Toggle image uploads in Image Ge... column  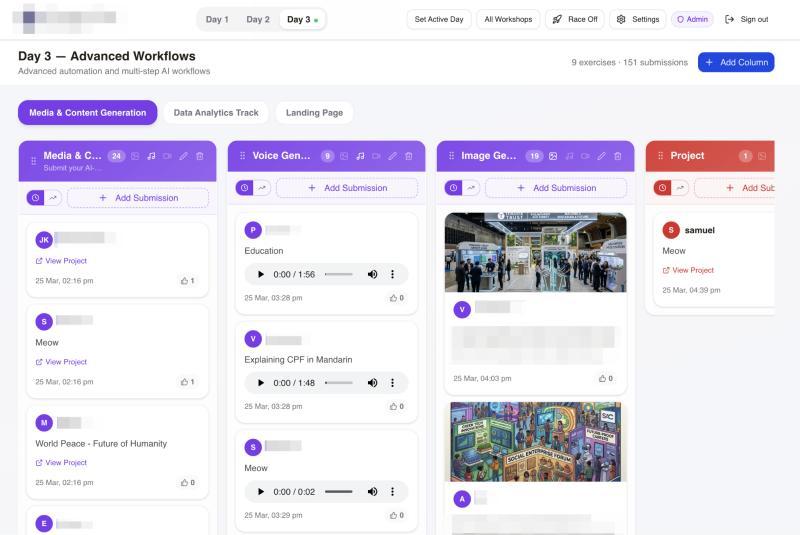tap(553, 156)
